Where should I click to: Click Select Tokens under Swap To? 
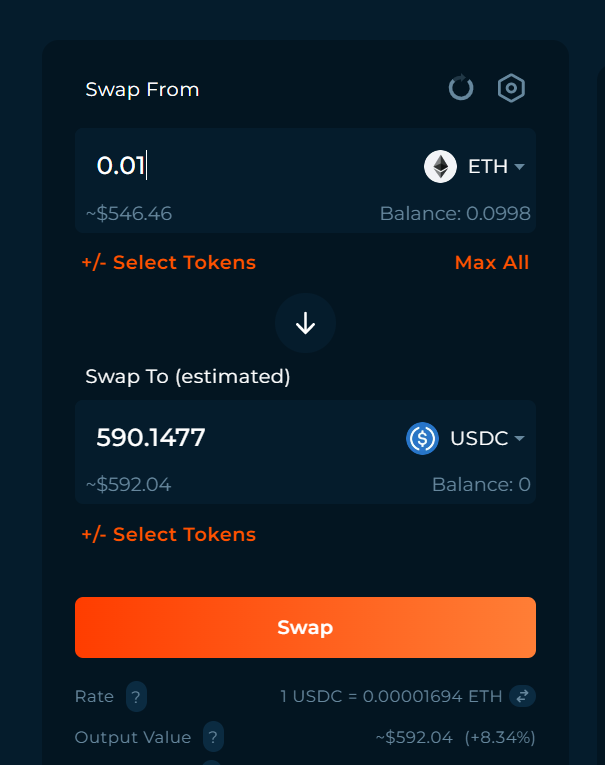[x=169, y=534]
